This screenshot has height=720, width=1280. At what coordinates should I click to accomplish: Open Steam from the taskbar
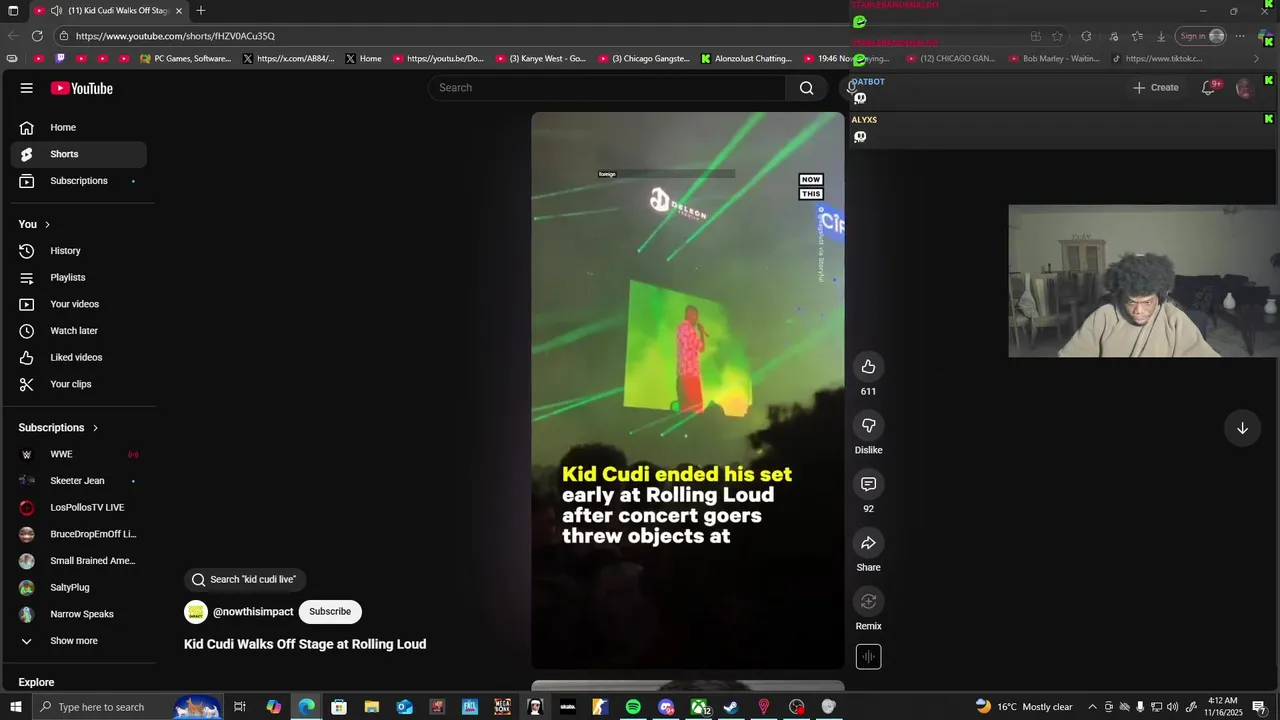pos(731,707)
